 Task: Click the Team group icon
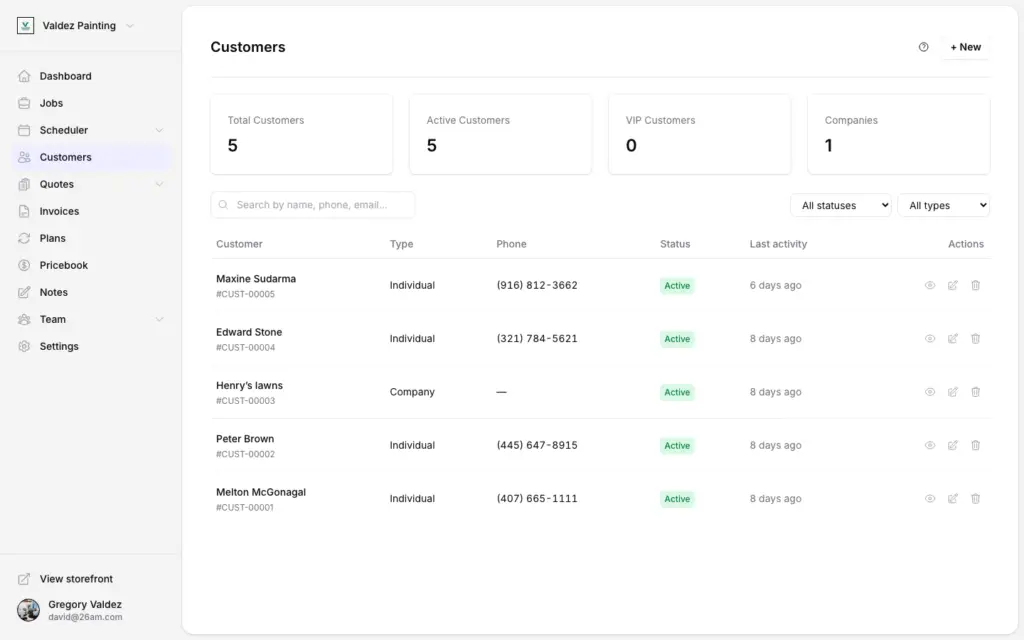[x=24, y=319]
